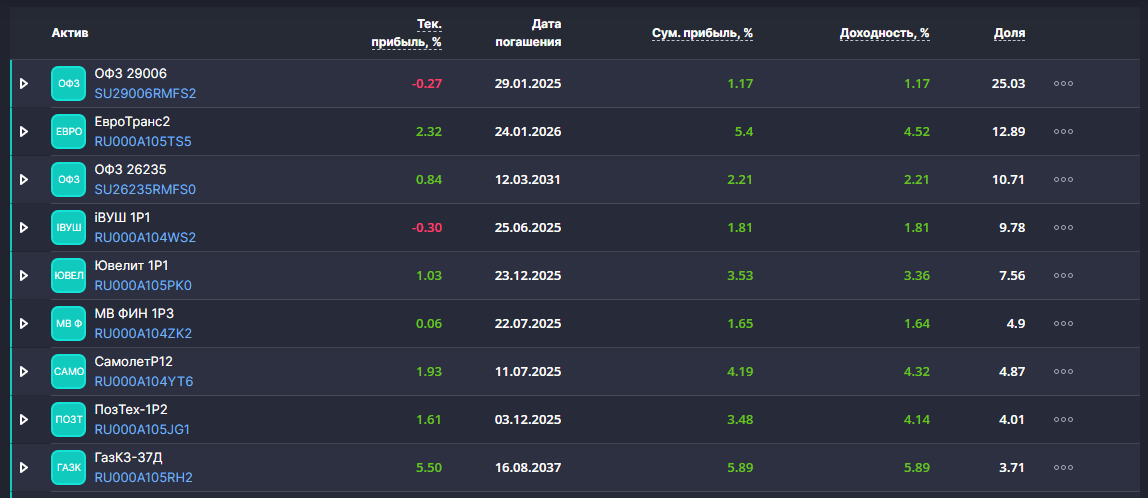
Task: Click the МВ ФИН 1Р3 asset name
Action: click(x=135, y=313)
